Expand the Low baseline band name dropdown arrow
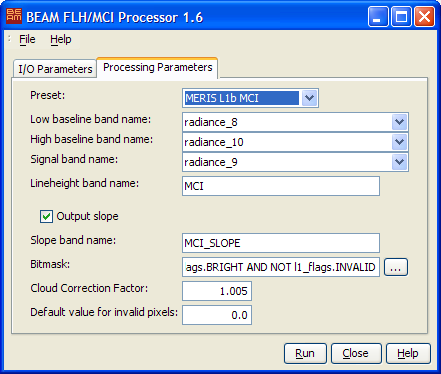The height and width of the screenshot is (374, 441). pyautogui.click(x=399, y=122)
